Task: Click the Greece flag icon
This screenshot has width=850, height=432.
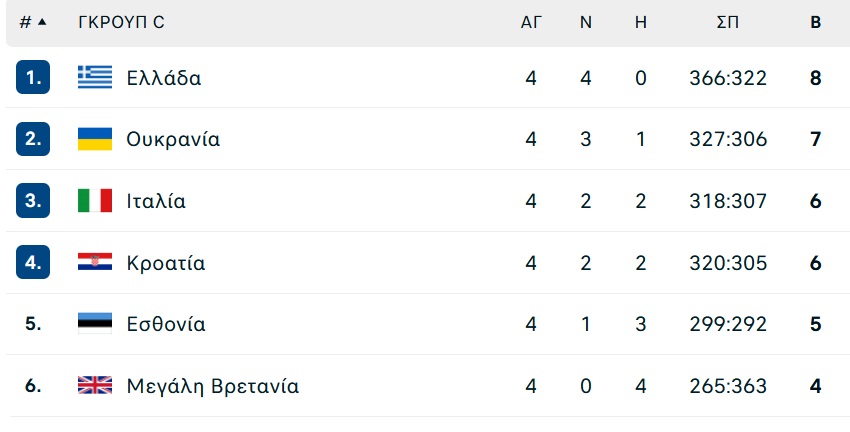Action: click(x=95, y=78)
